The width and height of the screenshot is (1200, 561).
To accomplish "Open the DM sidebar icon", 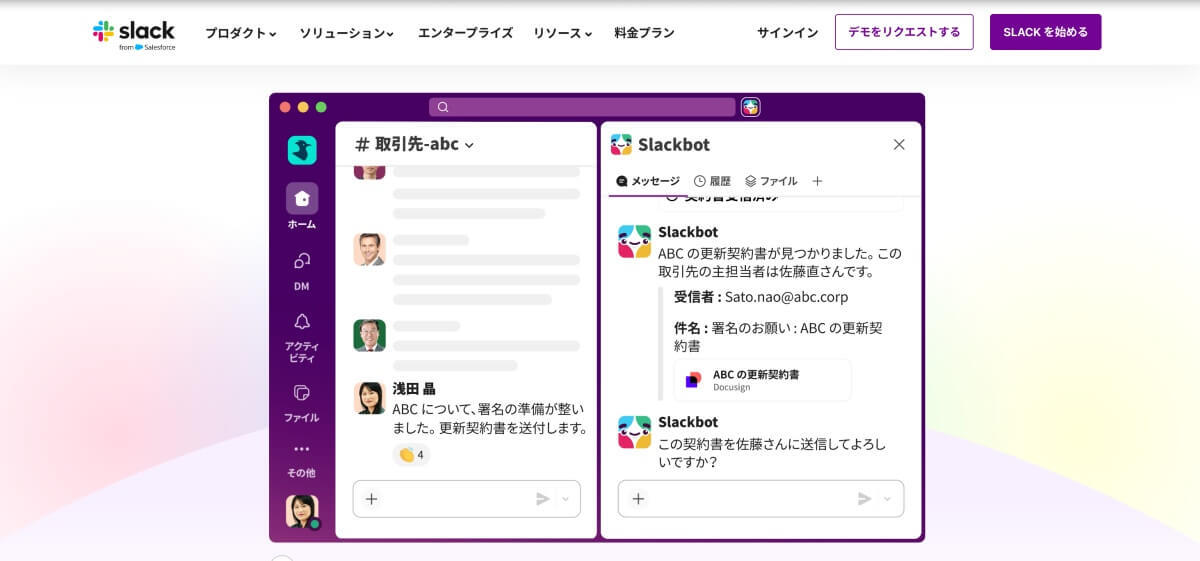I will click(x=302, y=261).
